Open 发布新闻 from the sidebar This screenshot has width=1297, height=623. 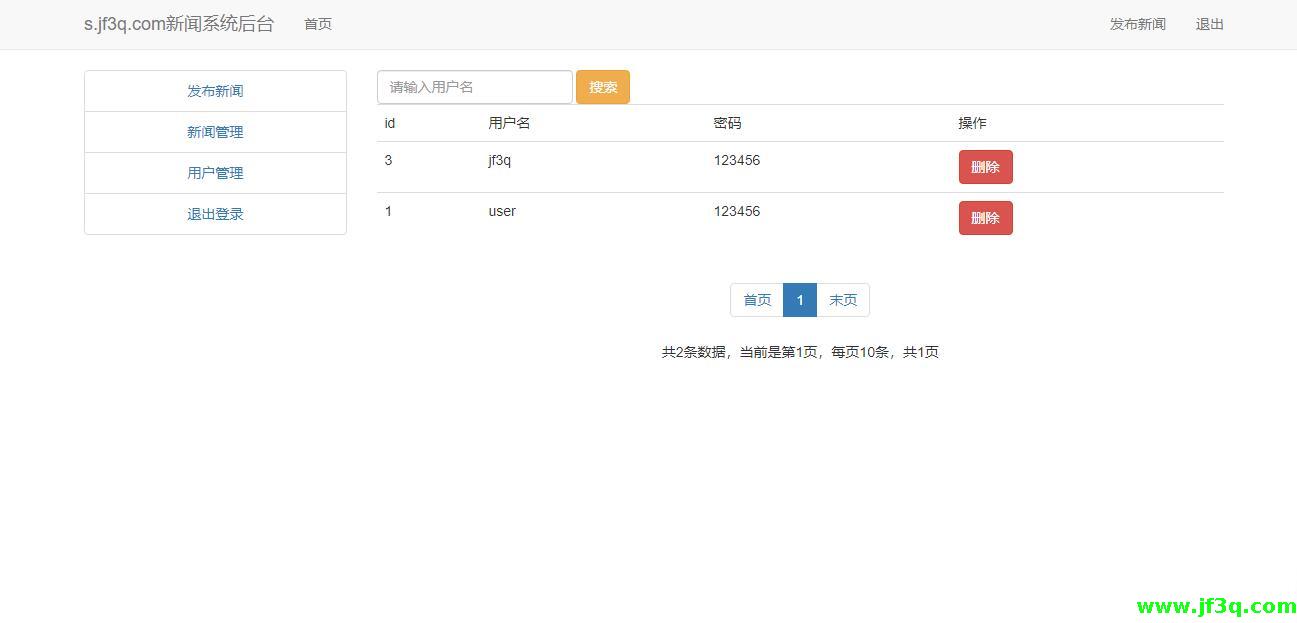[x=215, y=90]
